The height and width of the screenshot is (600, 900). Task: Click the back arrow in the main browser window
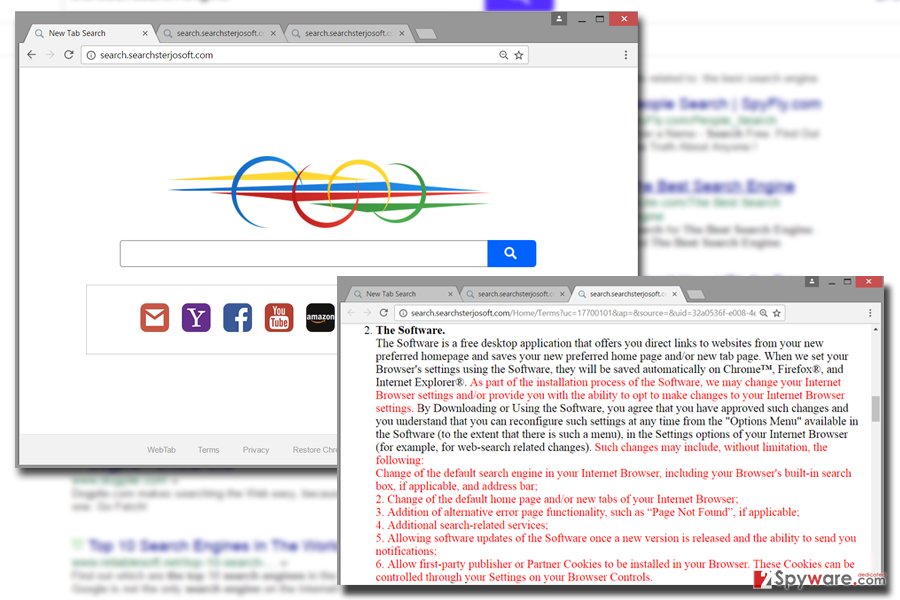pyautogui.click(x=32, y=55)
